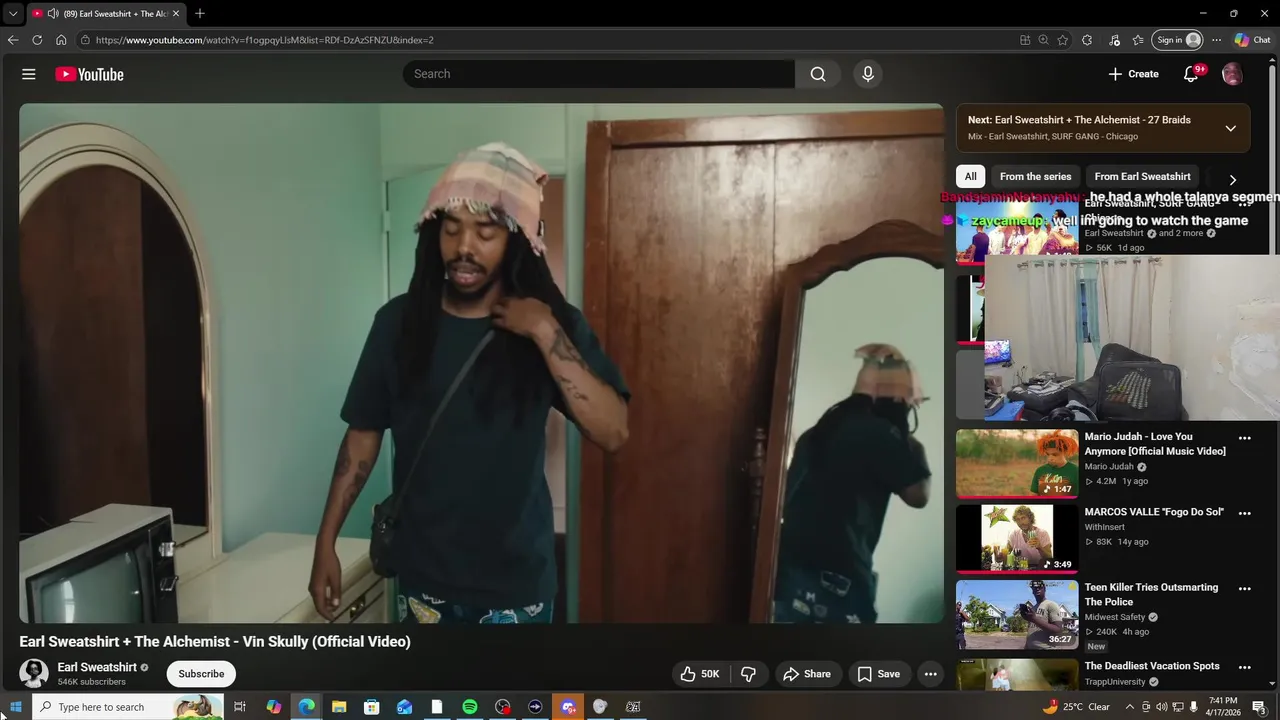The width and height of the screenshot is (1280, 720).
Task: Focus the YouTube search field
Action: (600, 74)
